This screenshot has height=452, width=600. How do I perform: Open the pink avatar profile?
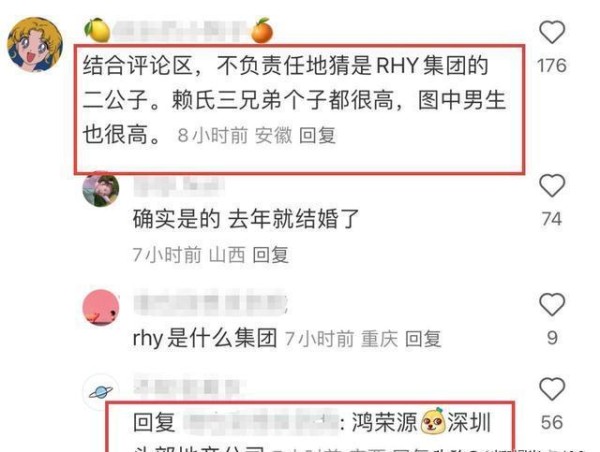[101, 307]
